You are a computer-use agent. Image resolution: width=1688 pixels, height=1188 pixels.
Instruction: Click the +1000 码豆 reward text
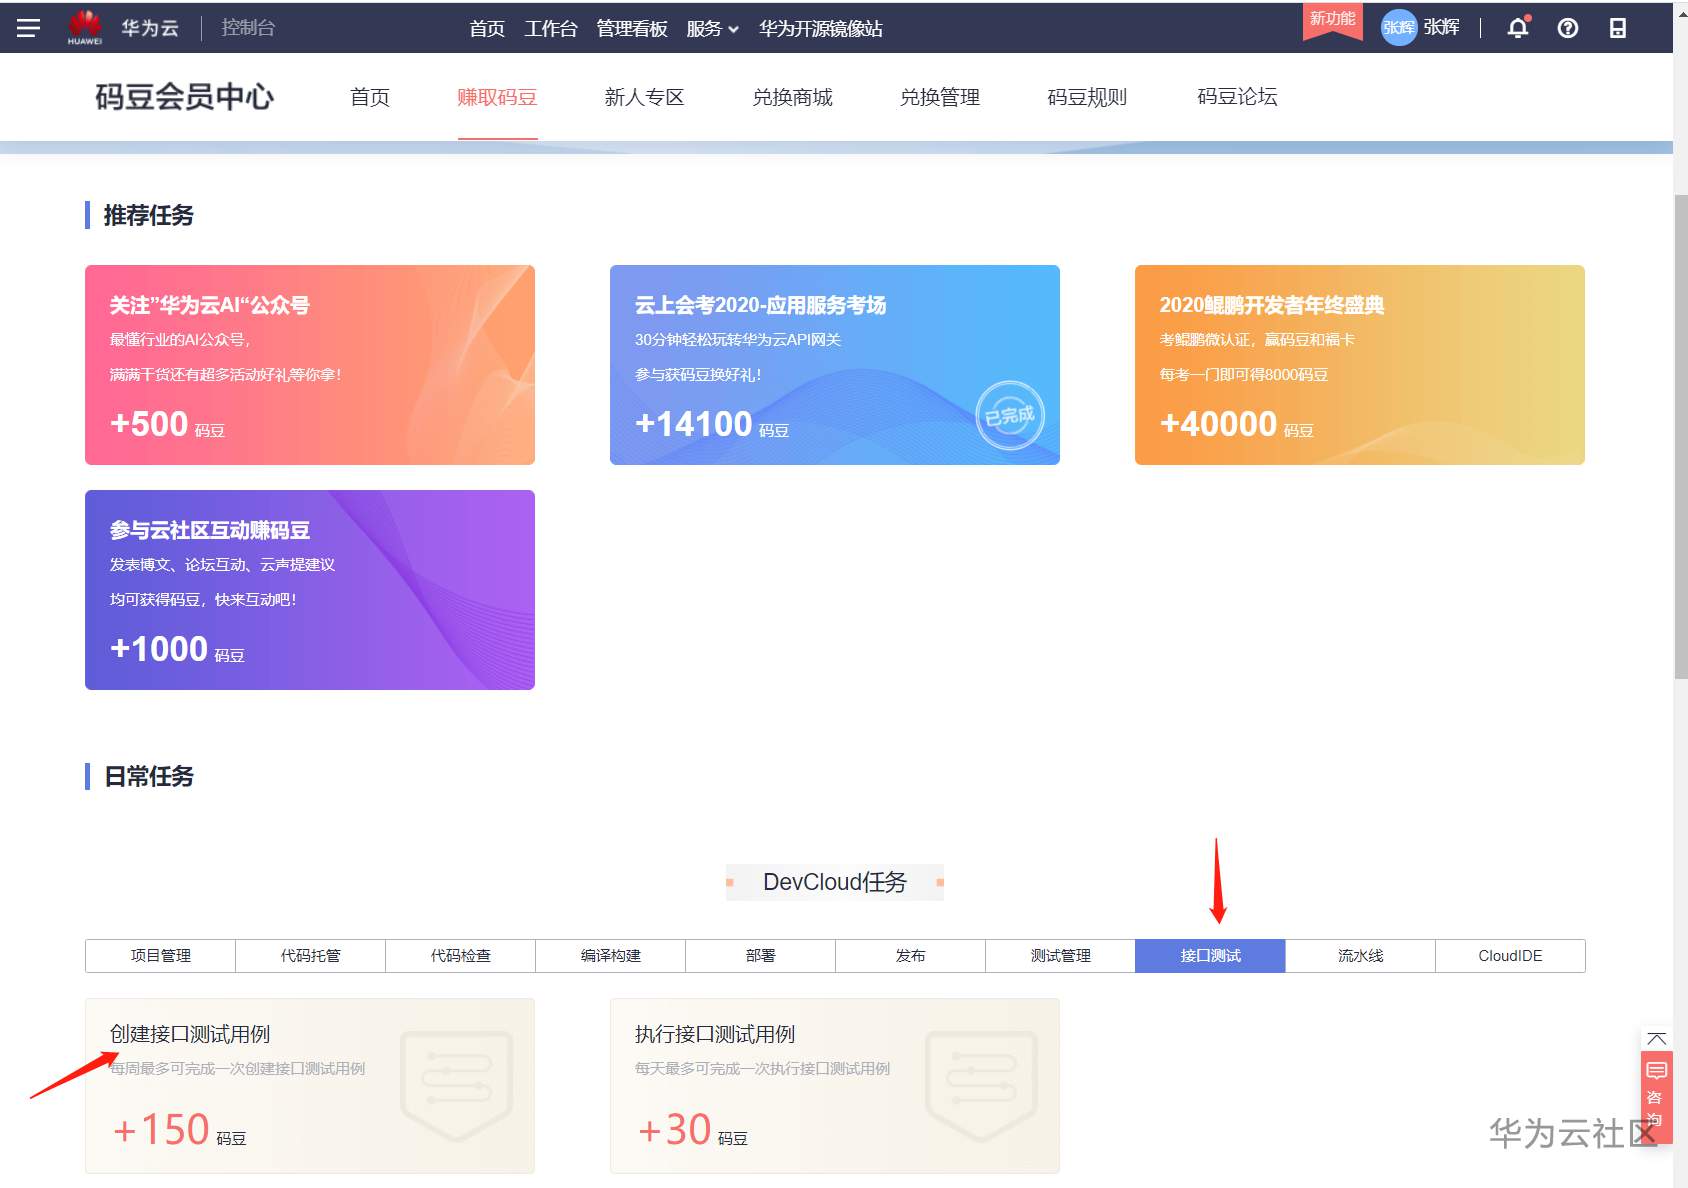tap(177, 649)
